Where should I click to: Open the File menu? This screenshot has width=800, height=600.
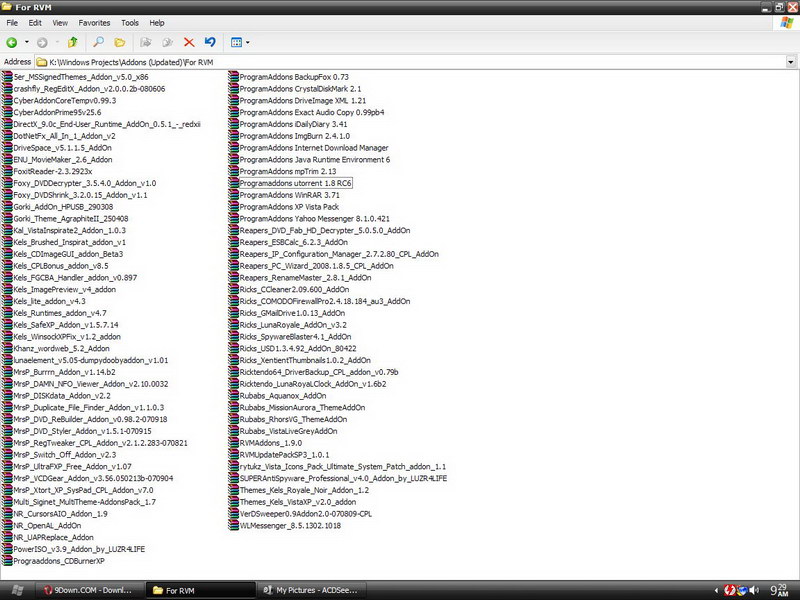pyautogui.click(x=12, y=23)
